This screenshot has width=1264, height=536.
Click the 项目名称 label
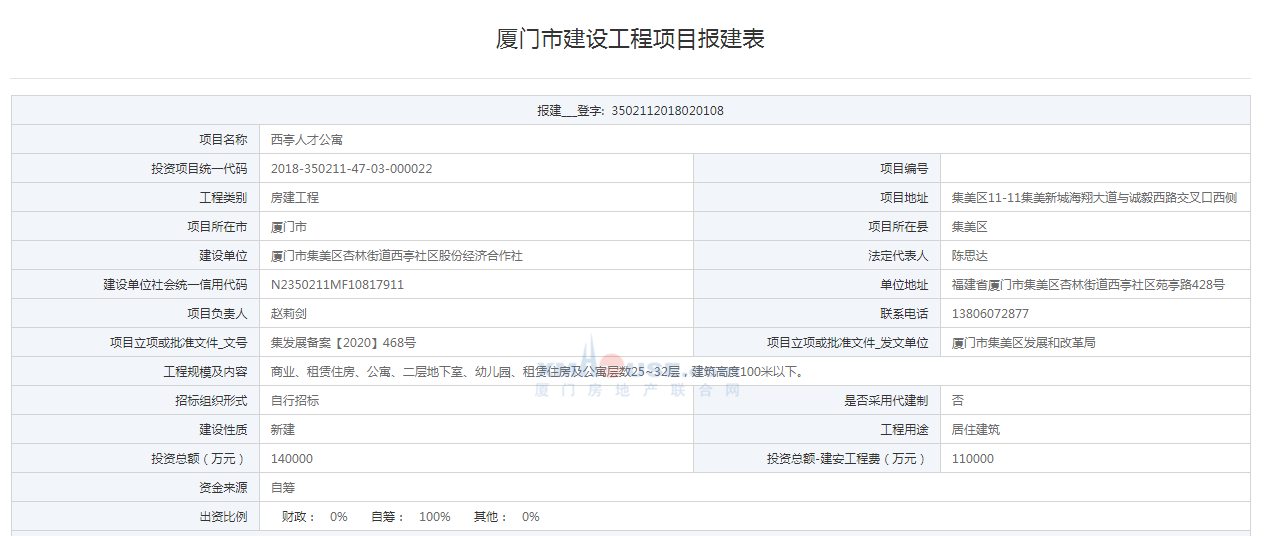(223, 140)
